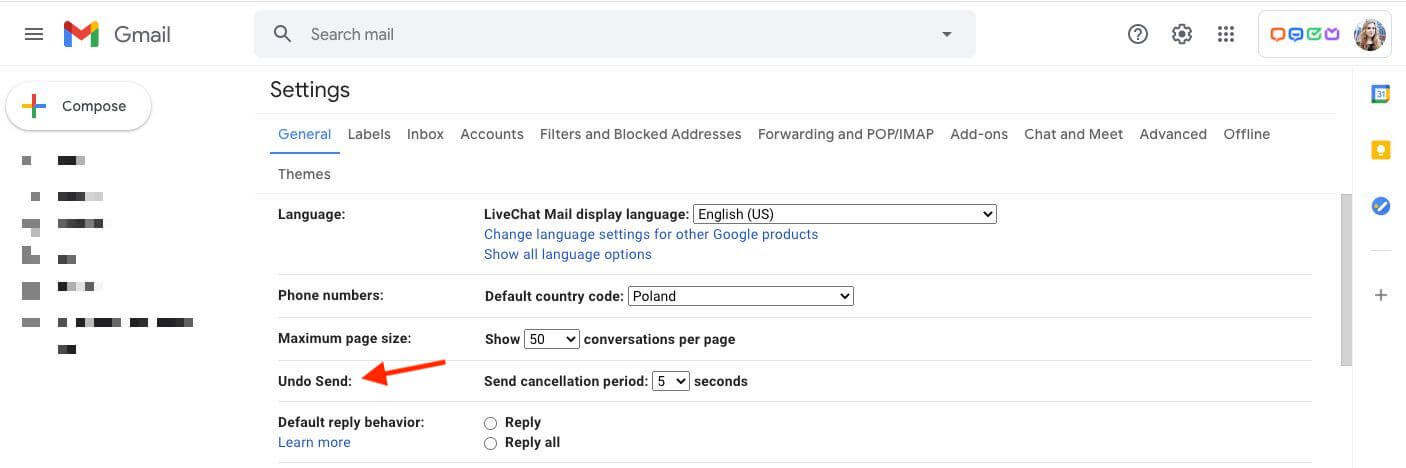The width and height of the screenshot is (1406, 468).
Task: Open the Support help icon
Action: (1137, 34)
